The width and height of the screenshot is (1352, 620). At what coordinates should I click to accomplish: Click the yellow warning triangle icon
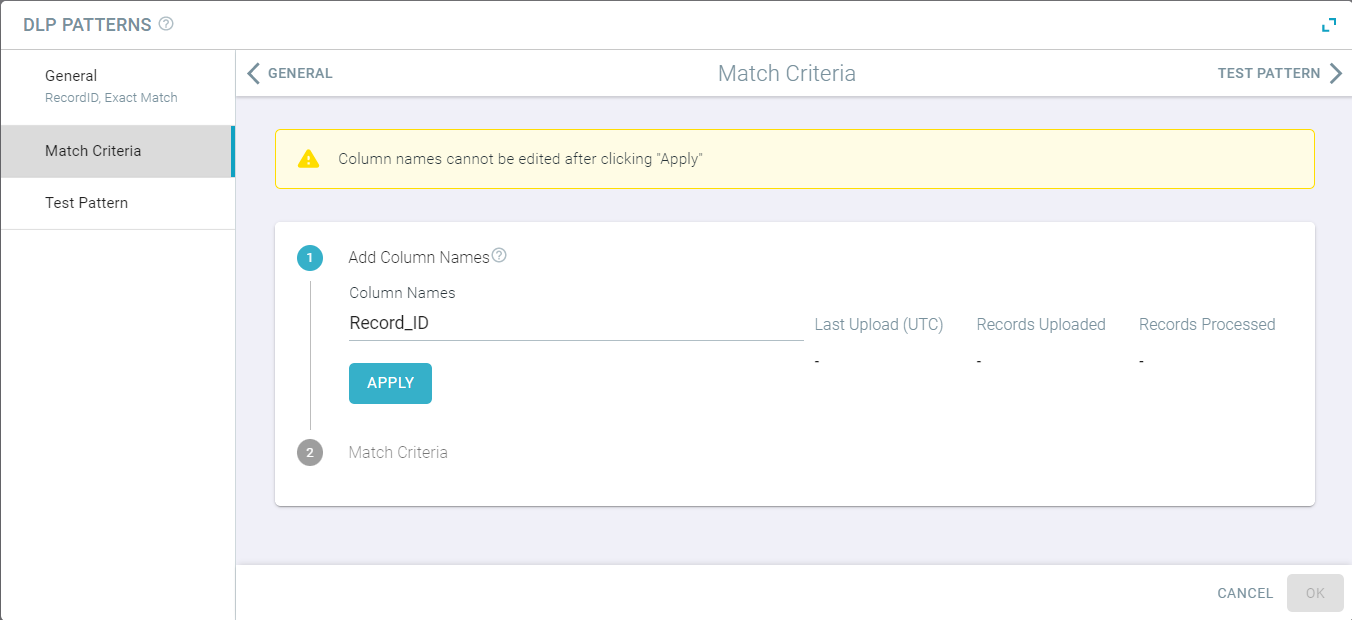click(x=310, y=158)
